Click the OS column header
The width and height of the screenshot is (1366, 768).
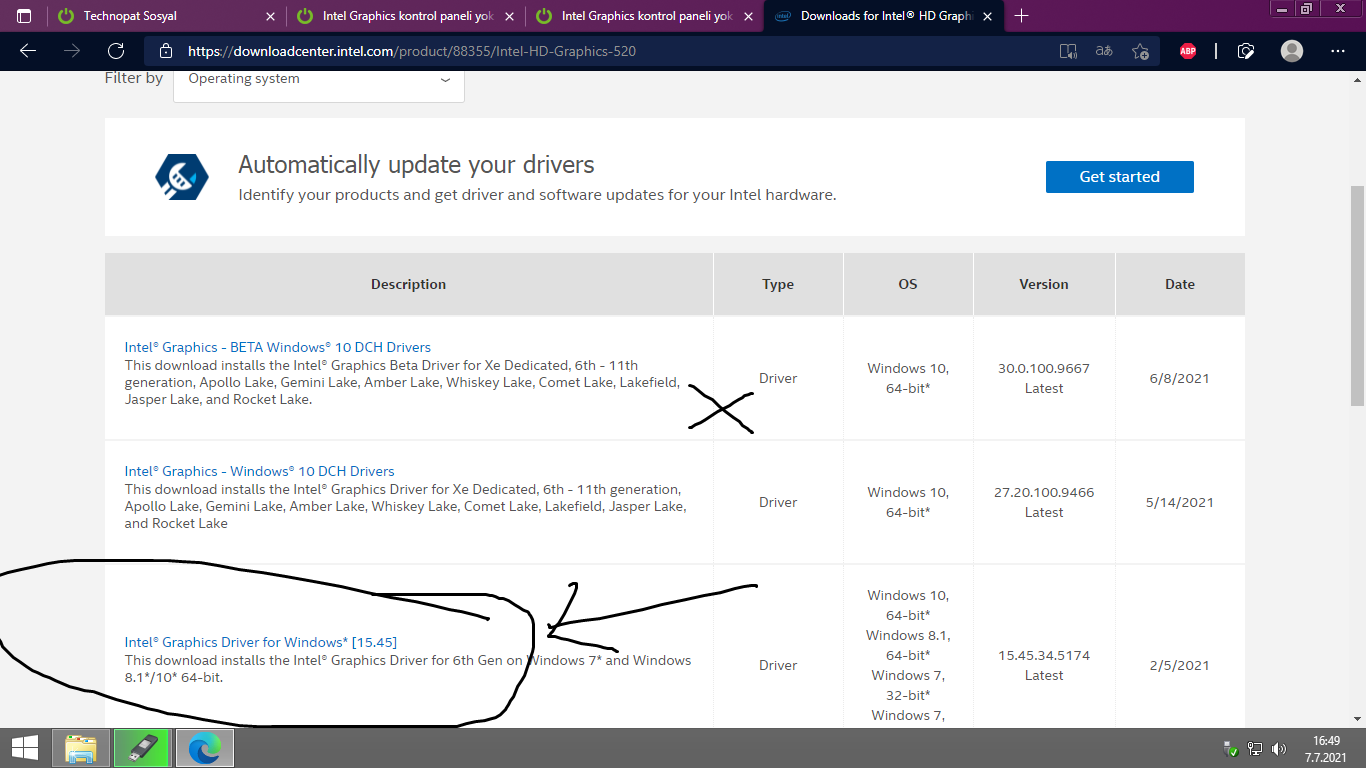pyautogui.click(x=908, y=284)
